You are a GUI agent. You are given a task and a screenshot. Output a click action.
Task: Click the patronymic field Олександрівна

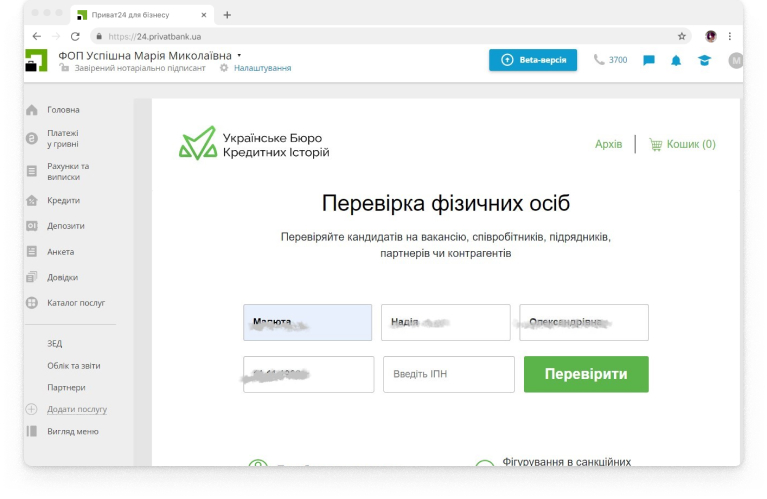(x=584, y=322)
